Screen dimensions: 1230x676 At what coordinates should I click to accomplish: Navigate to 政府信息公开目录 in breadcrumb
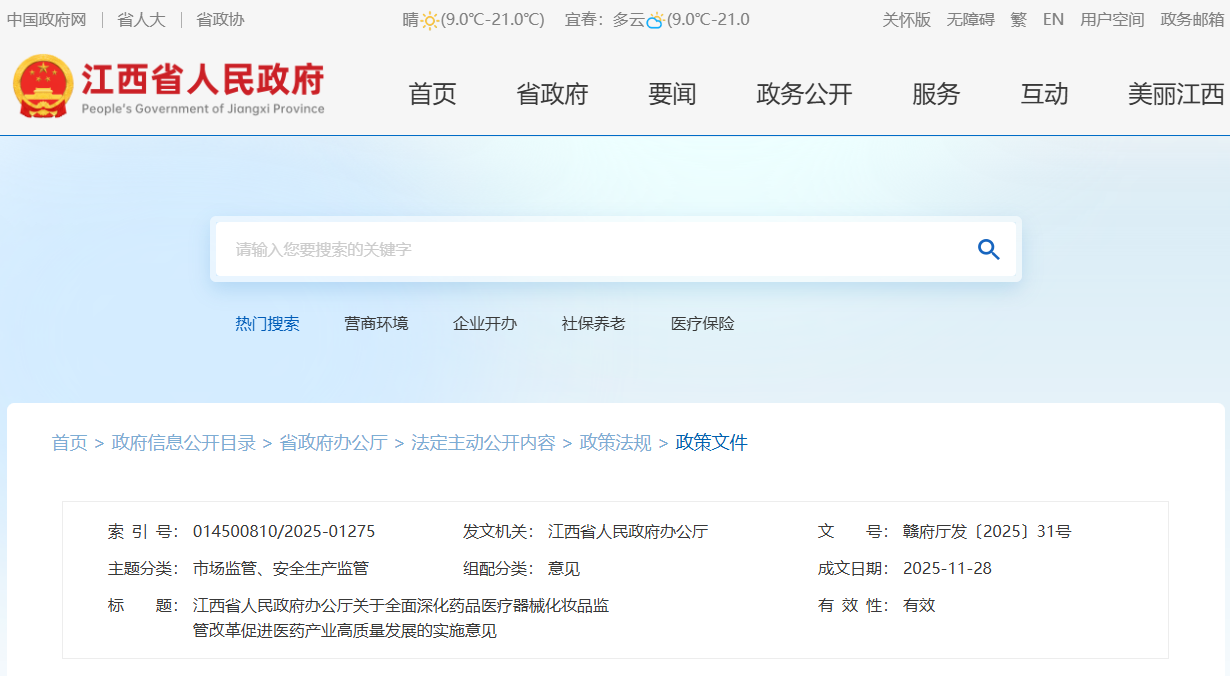pos(184,443)
